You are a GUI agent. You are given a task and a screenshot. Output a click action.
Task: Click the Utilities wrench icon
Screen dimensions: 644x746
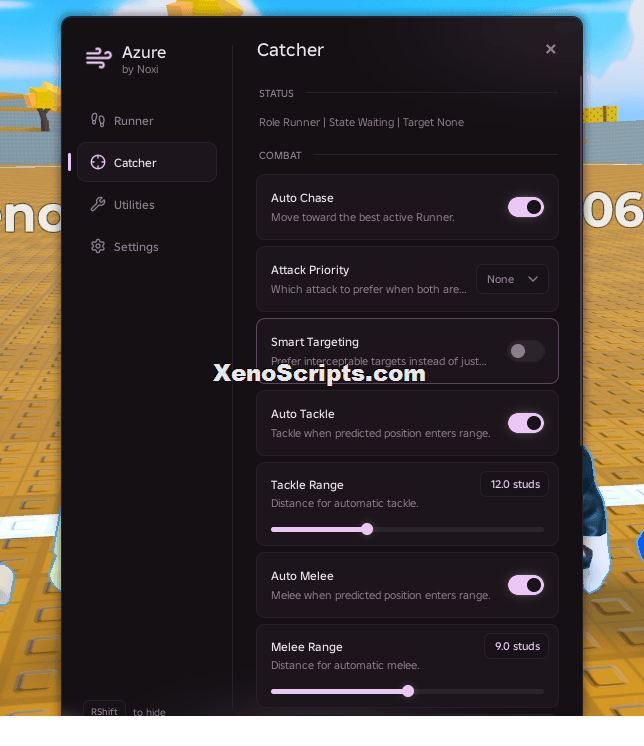(98, 204)
